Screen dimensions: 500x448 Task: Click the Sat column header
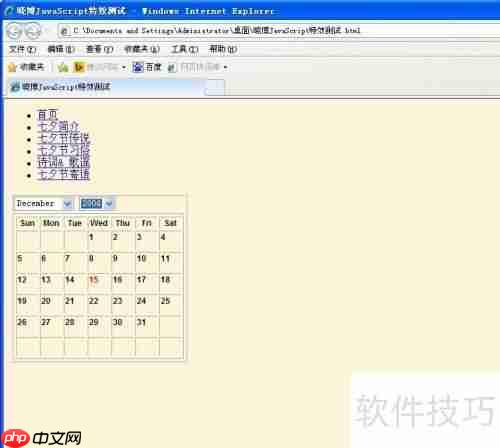click(x=171, y=223)
